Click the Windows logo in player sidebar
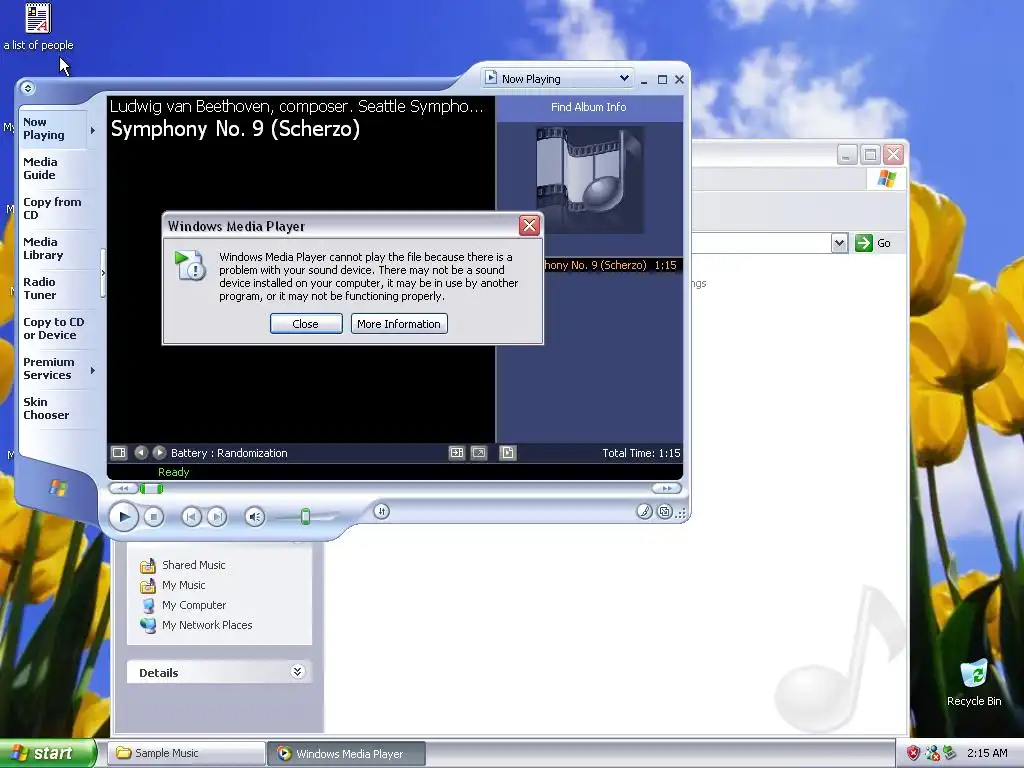Screen dimensions: 1024x768 point(58,487)
